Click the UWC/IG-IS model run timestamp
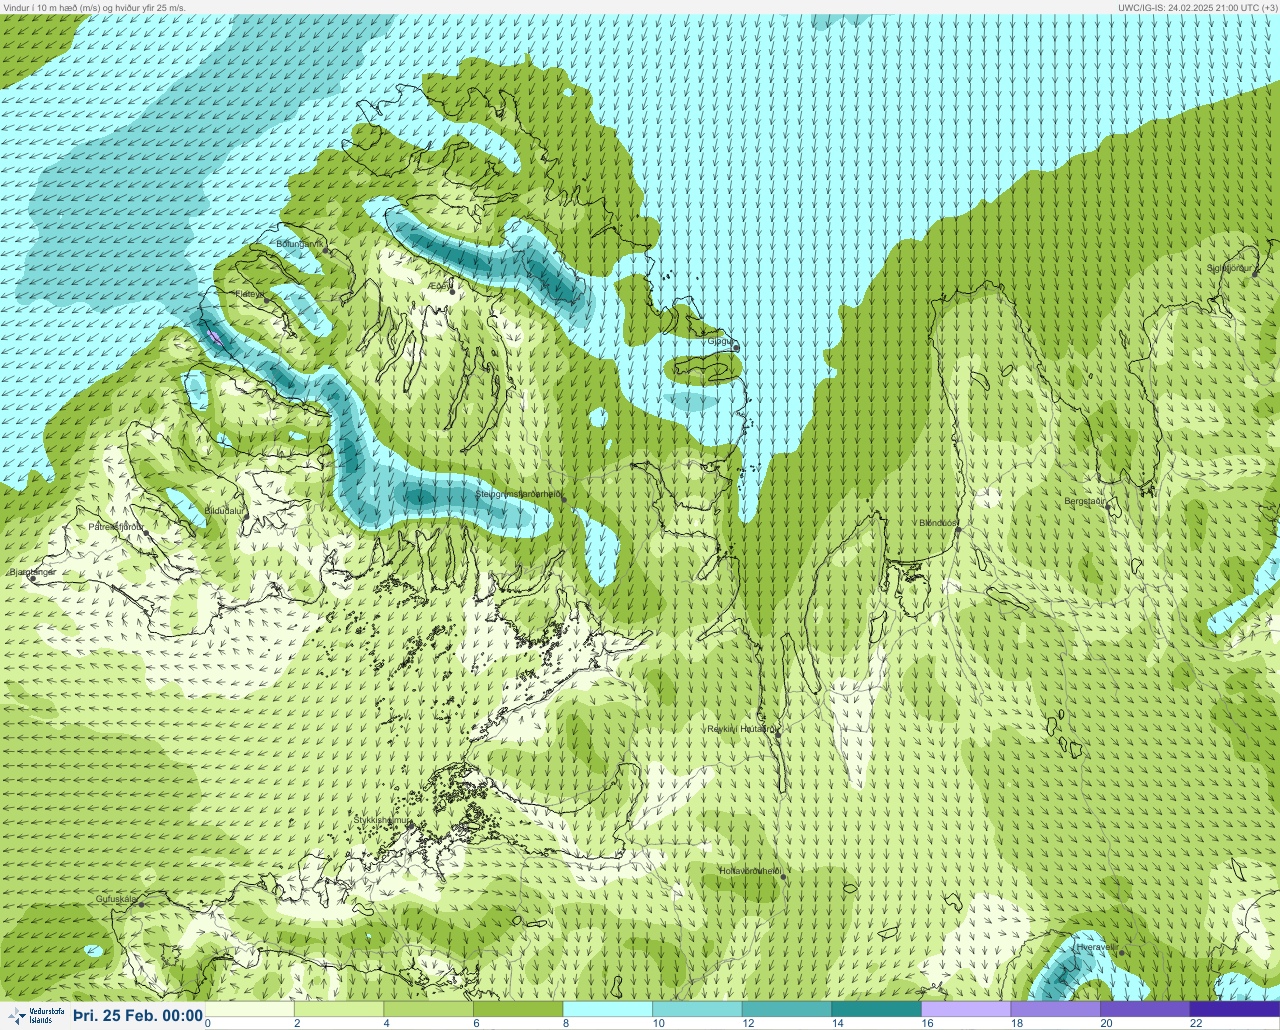 (1196, 7)
